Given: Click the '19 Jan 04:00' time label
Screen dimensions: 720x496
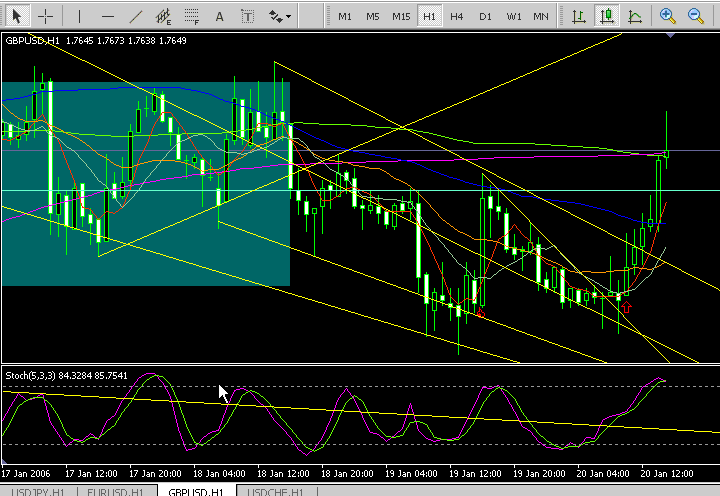Looking at the screenshot, I should (411, 473).
